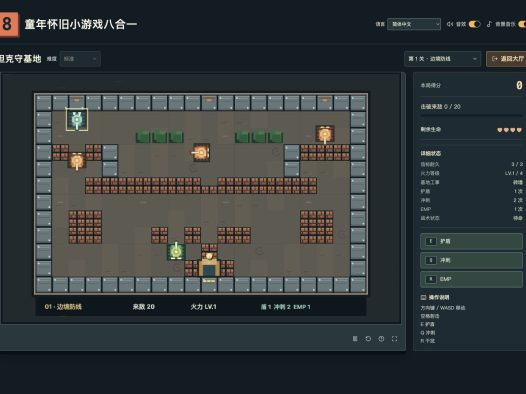Click the '火力 LV.1' firepower text

[x=203, y=306]
